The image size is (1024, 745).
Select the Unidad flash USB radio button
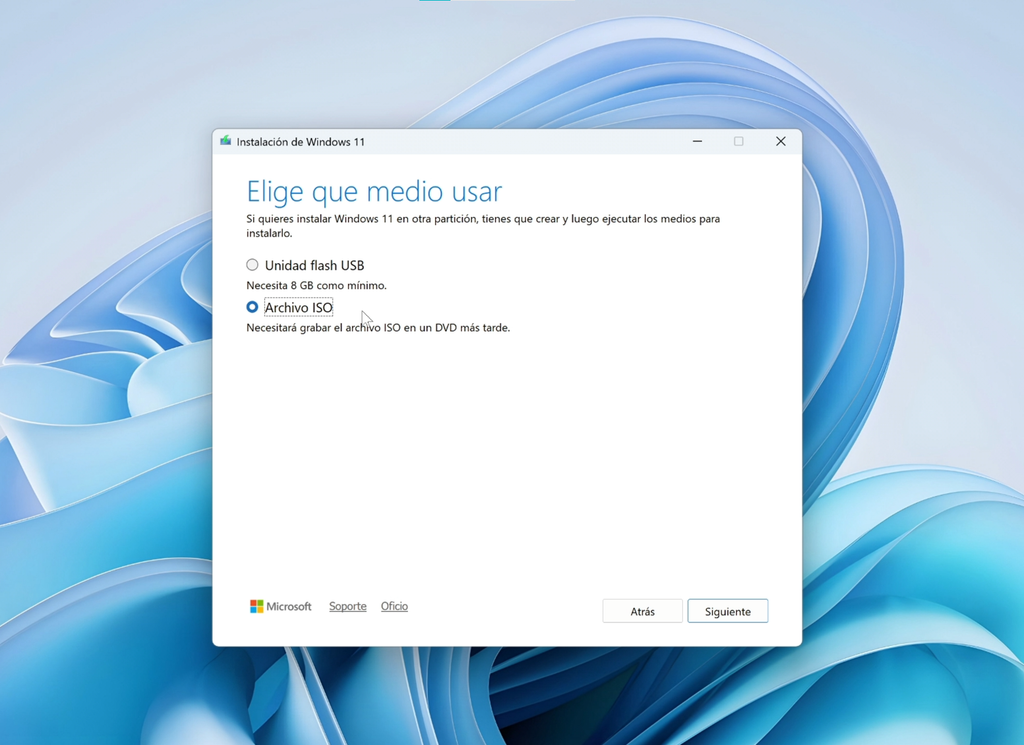(252, 265)
